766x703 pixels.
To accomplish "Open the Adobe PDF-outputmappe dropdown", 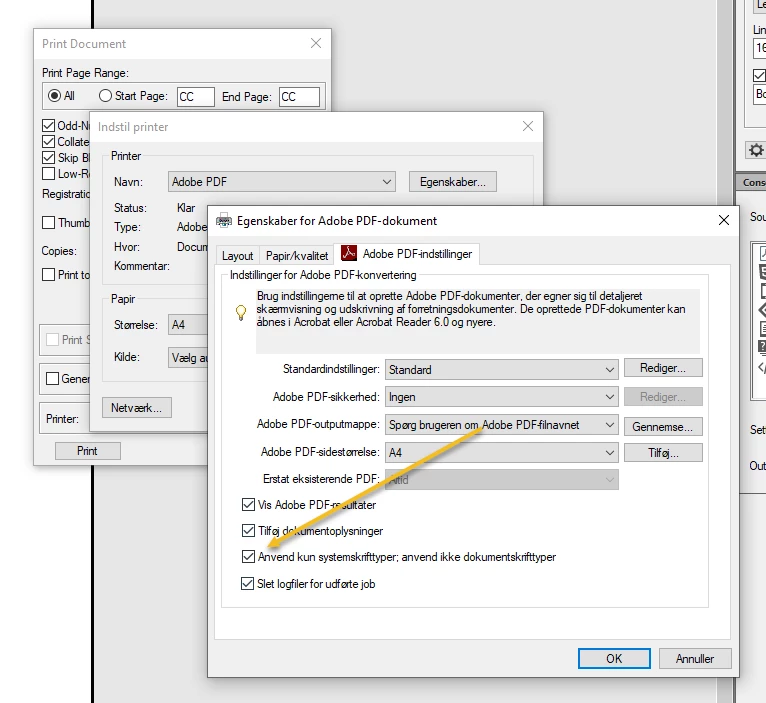I will 502,425.
